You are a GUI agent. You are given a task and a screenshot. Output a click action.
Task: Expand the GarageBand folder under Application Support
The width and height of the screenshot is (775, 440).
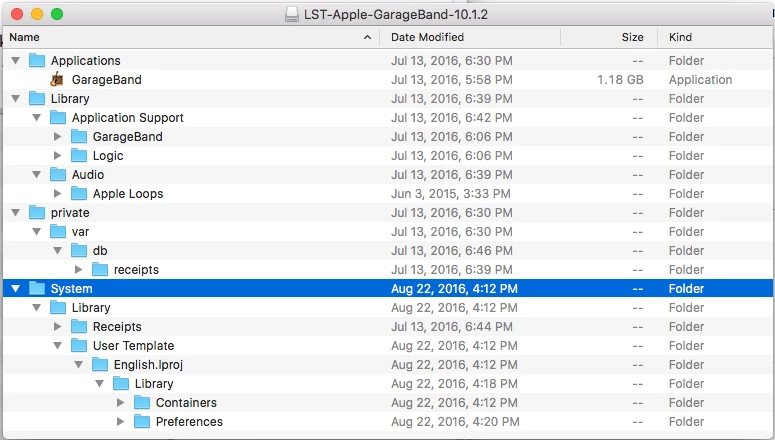coord(57,136)
